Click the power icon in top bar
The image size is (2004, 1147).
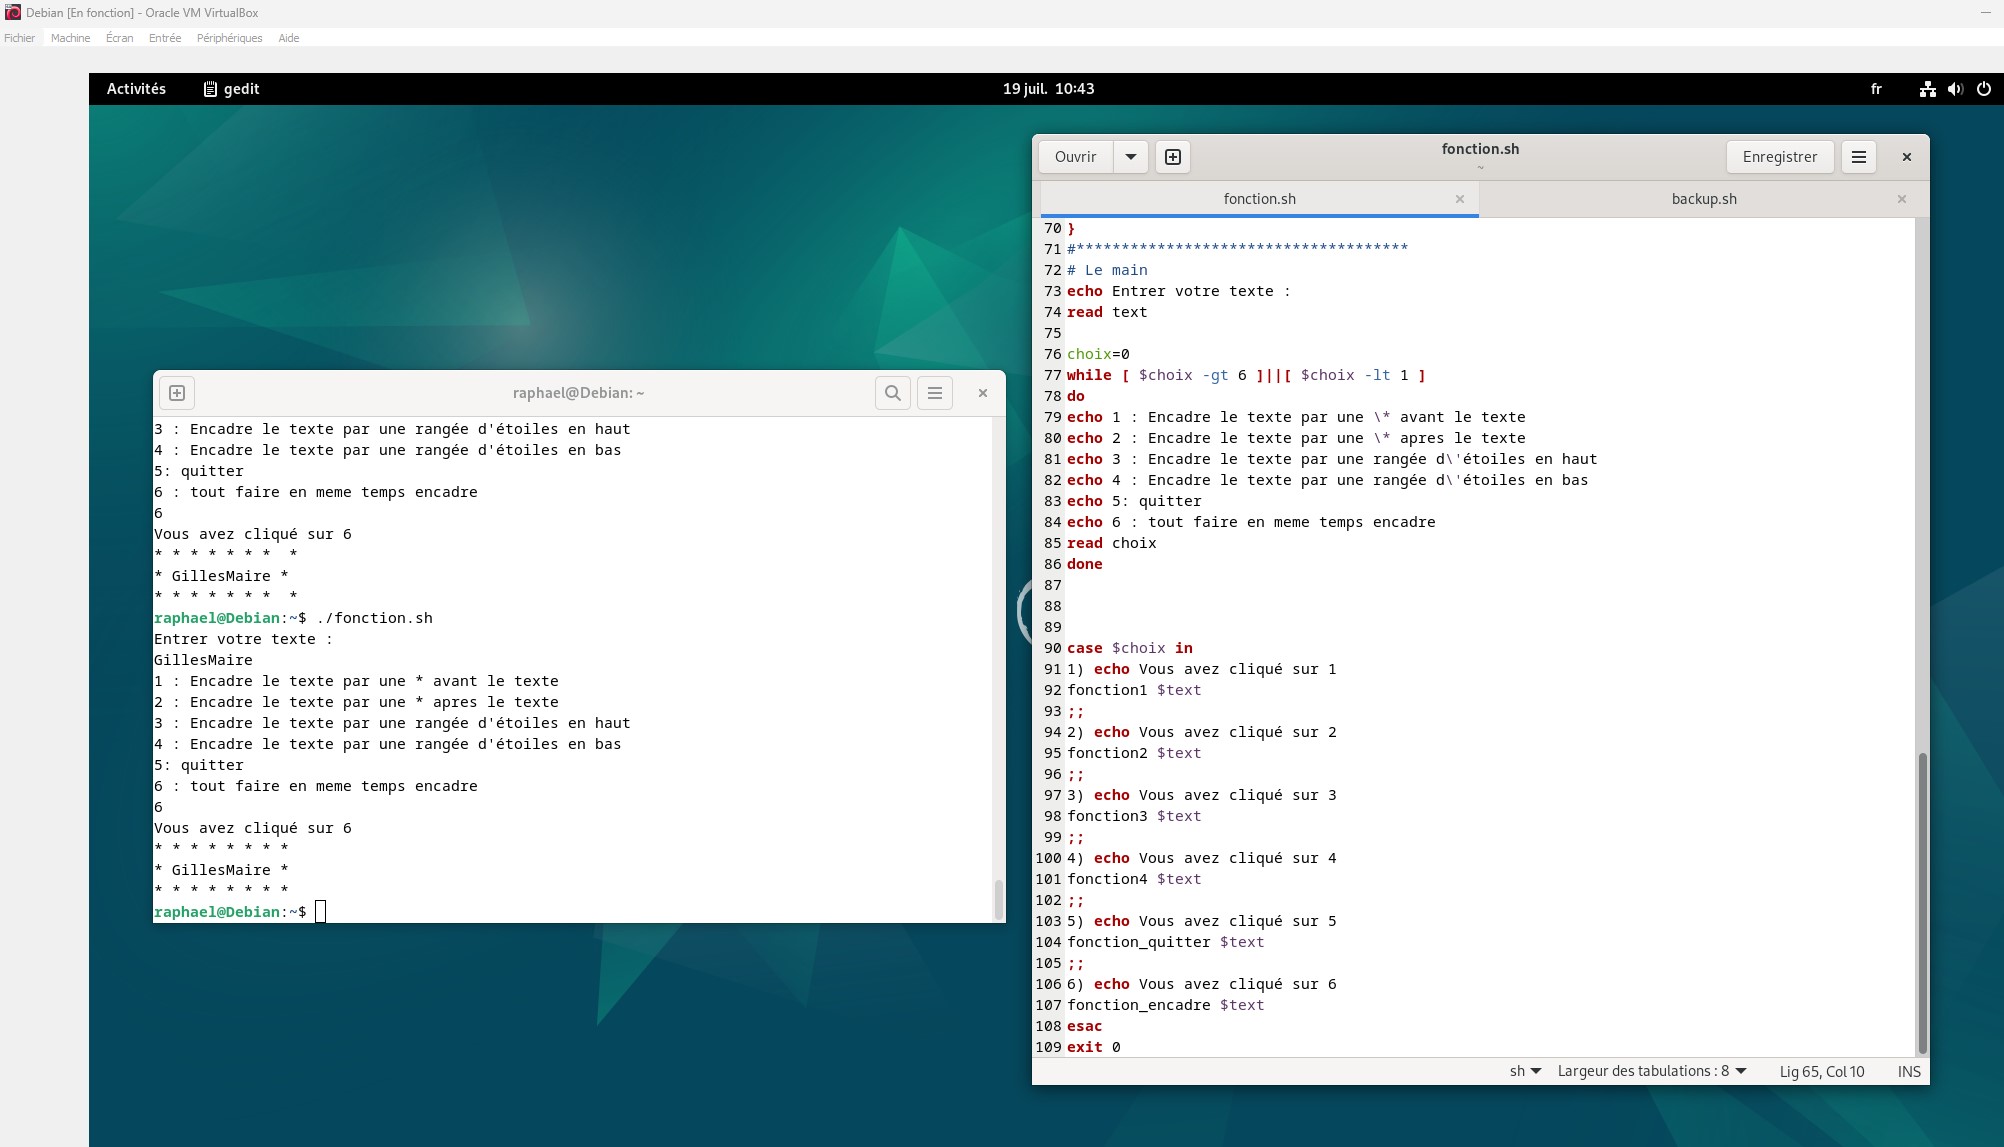(x=1984, y=89)
